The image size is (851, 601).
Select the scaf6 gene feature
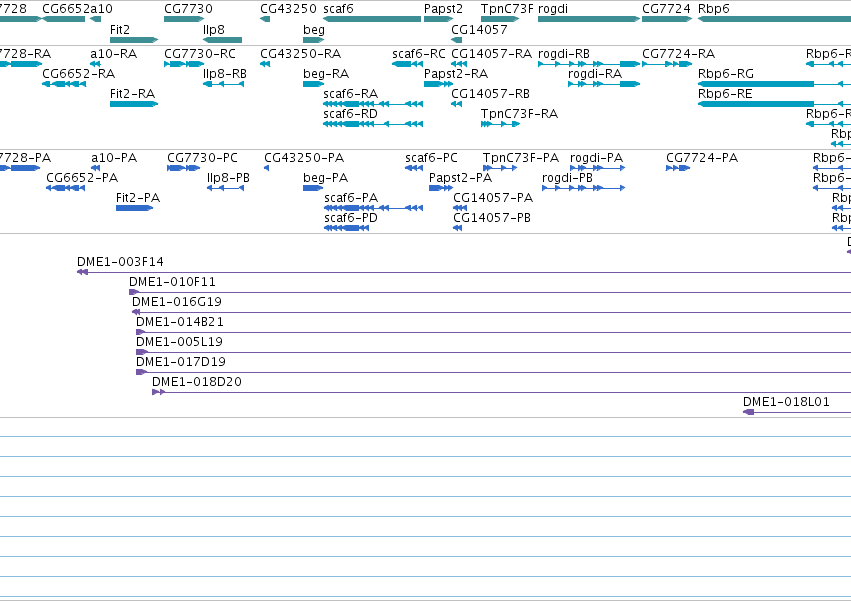point(372,19)
